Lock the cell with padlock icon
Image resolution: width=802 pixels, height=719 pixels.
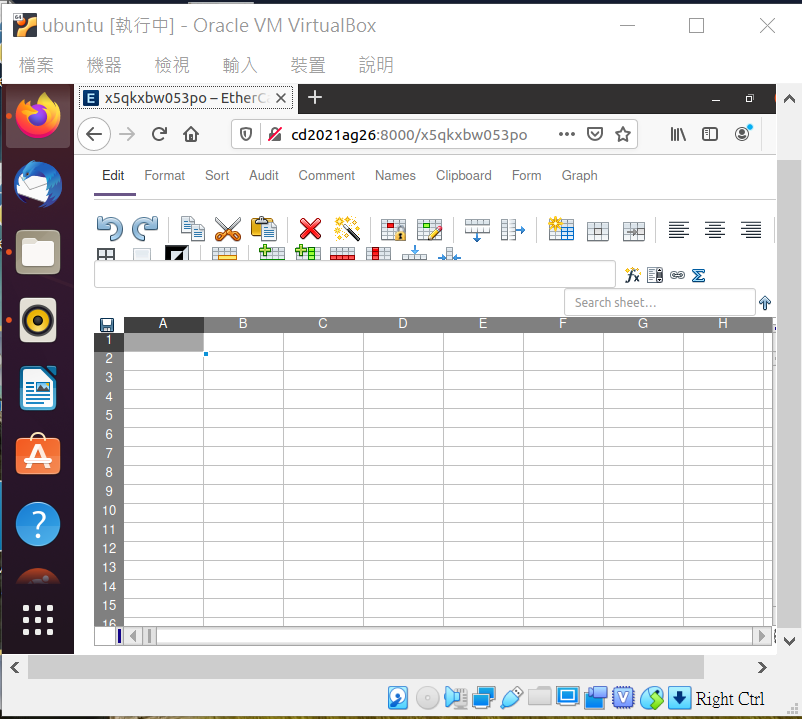pos(393,230)
